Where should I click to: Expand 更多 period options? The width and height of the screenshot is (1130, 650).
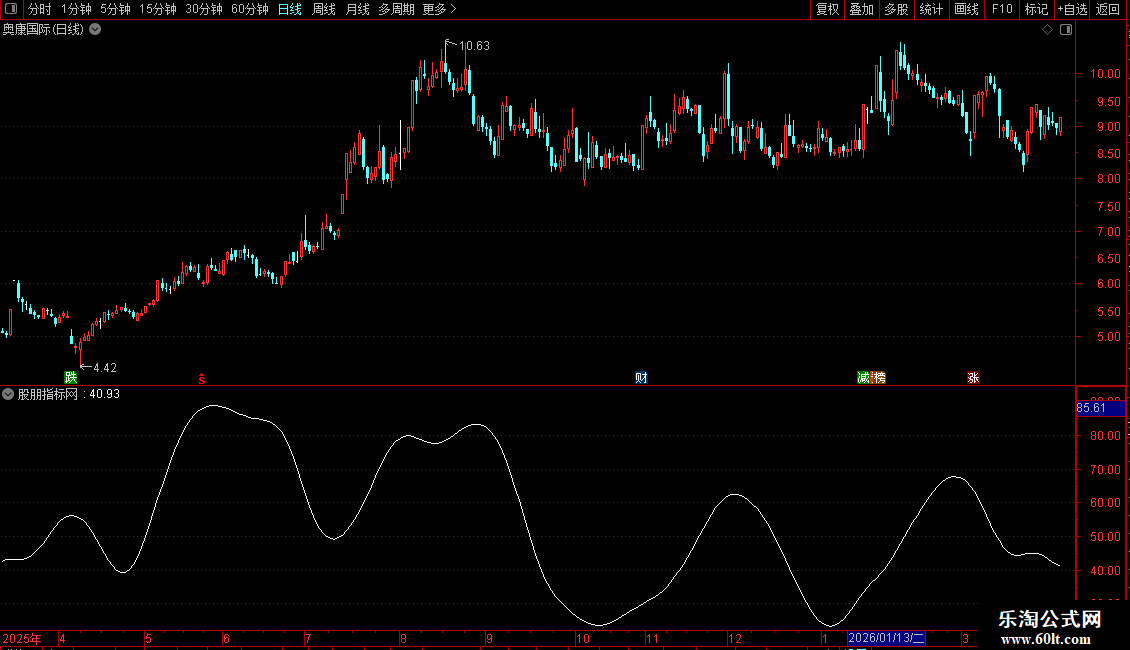tap(439, 9)
